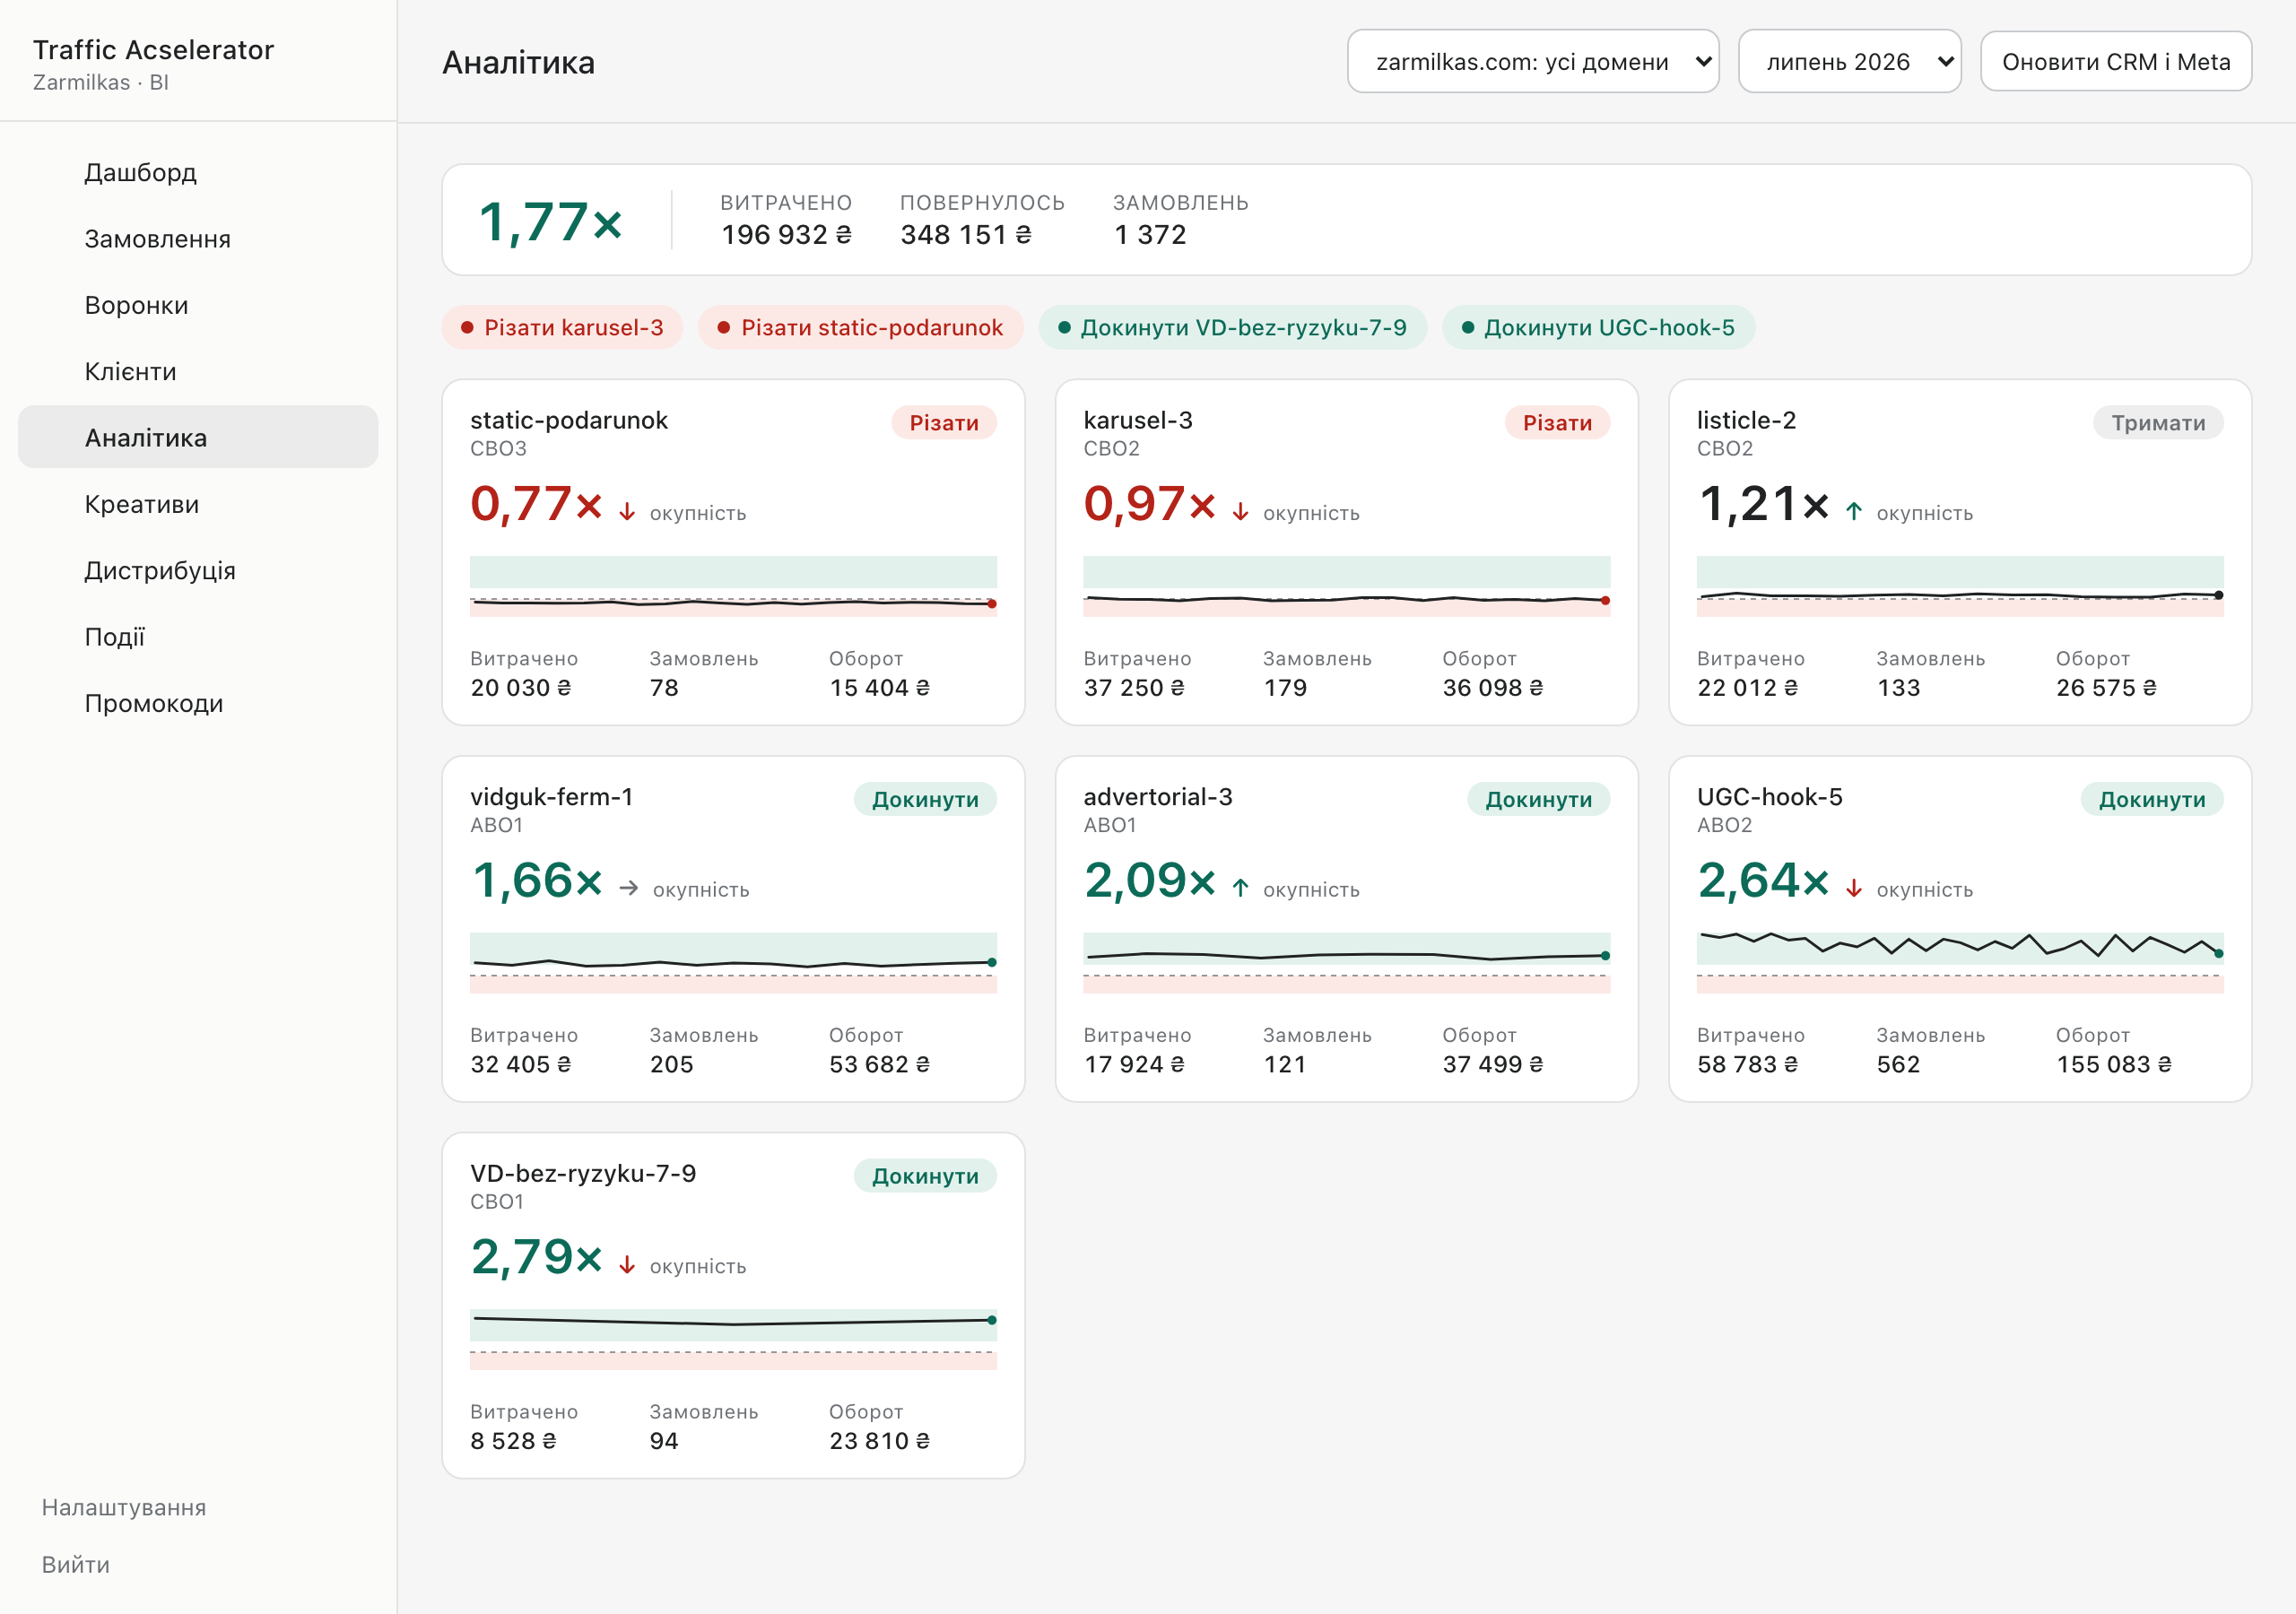Open the липень 2026 month selector

coord(1849,61)
